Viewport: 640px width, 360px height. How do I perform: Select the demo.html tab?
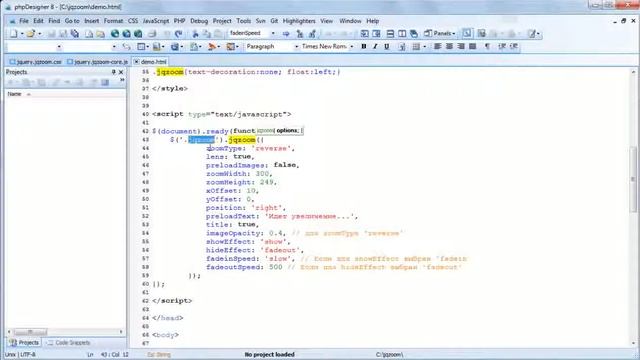click(x=150, y=62)
